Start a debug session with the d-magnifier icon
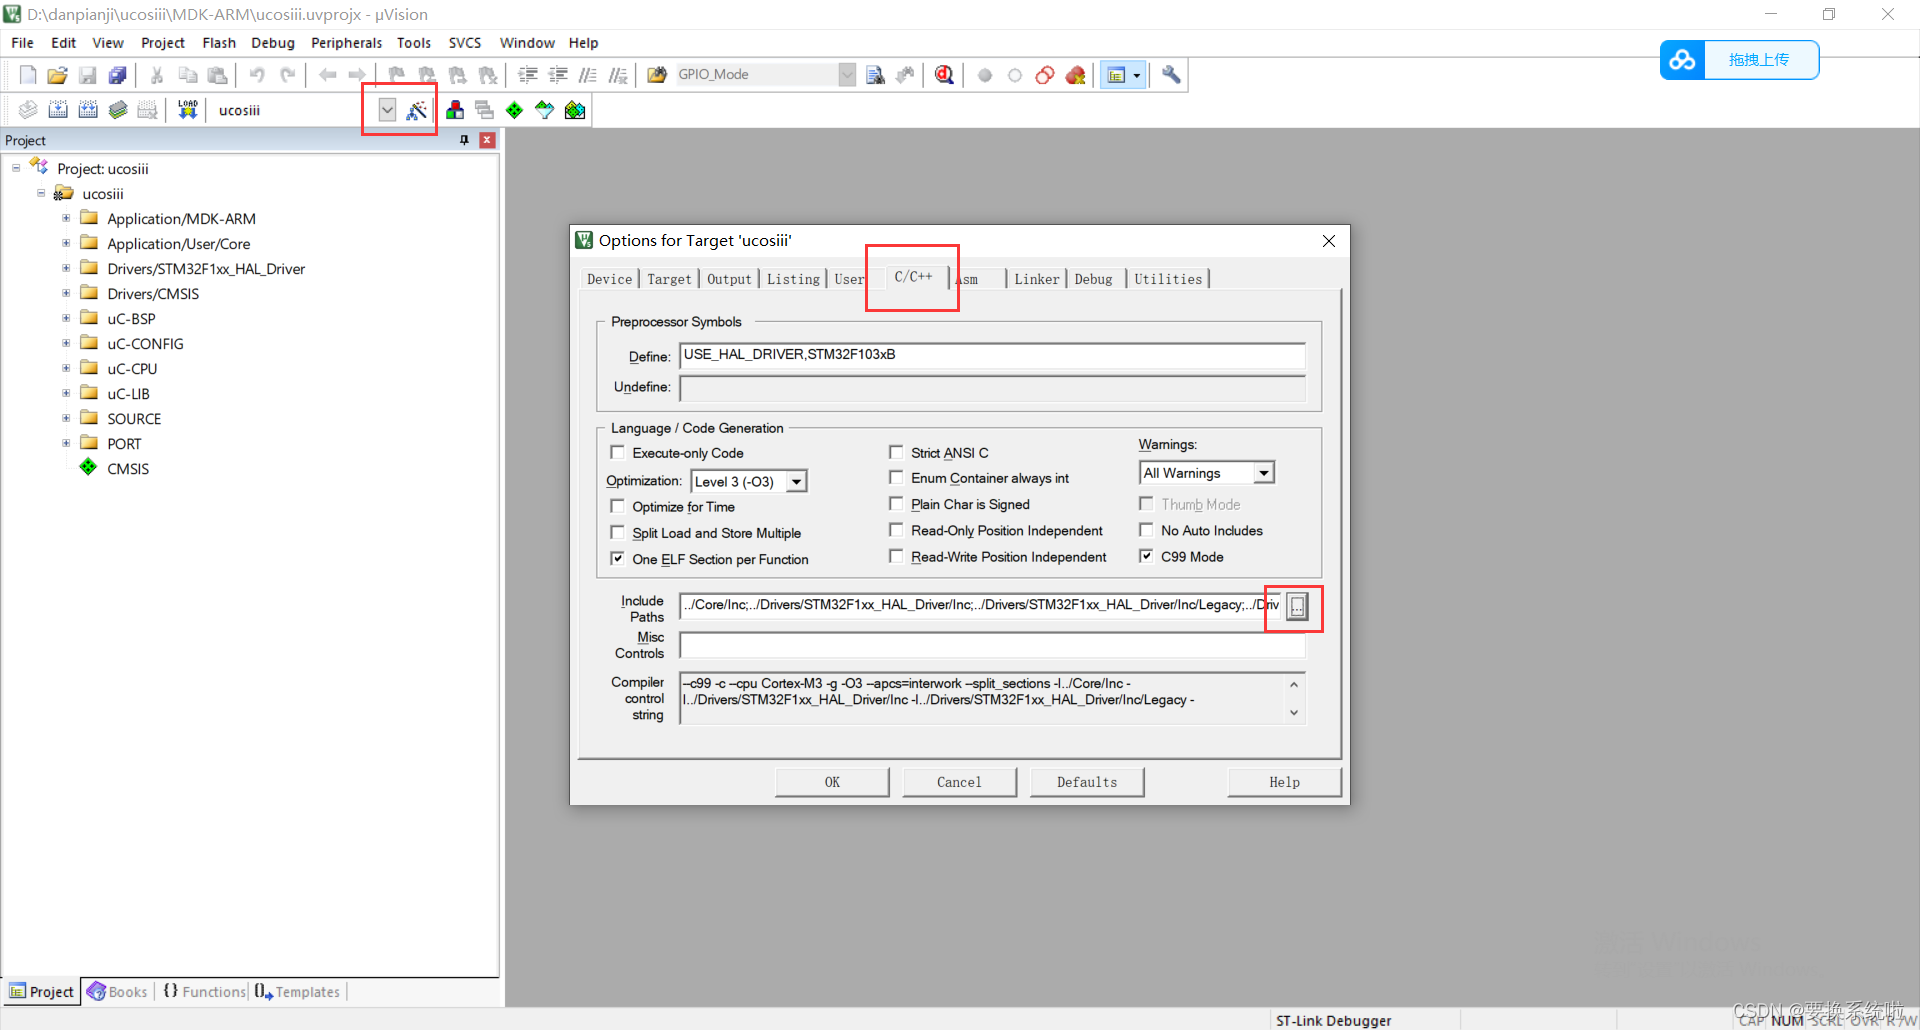This screenshot has height=1030, width=1920. coord(944,75)
